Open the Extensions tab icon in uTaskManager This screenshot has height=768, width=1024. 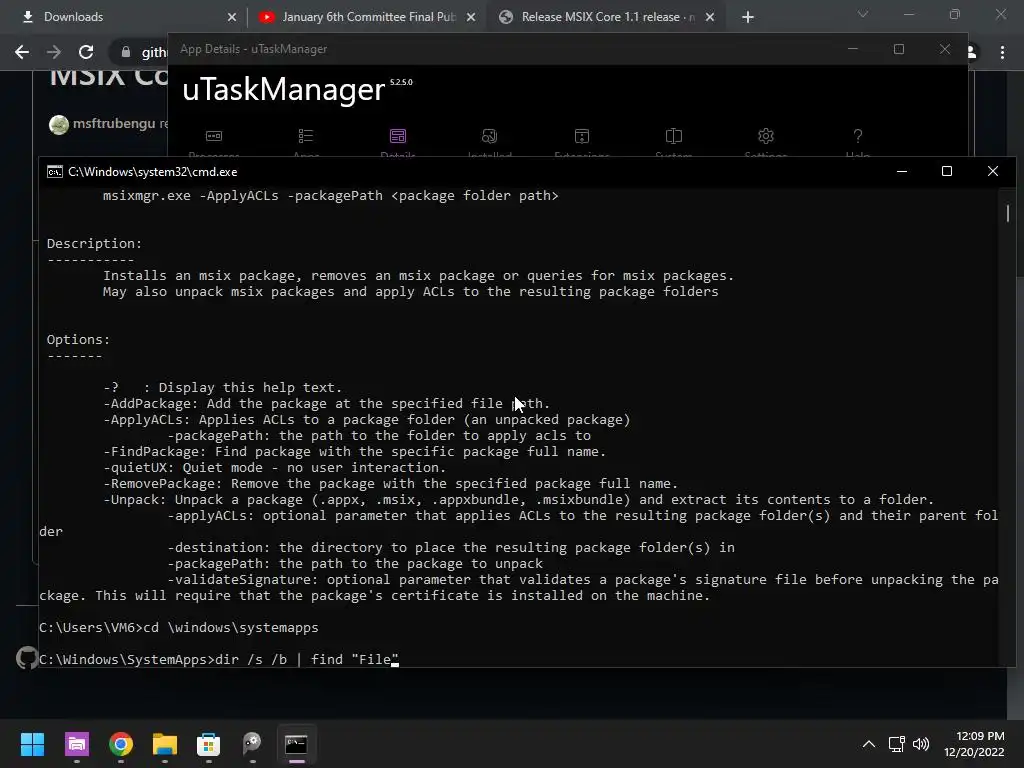coord(582,136)
